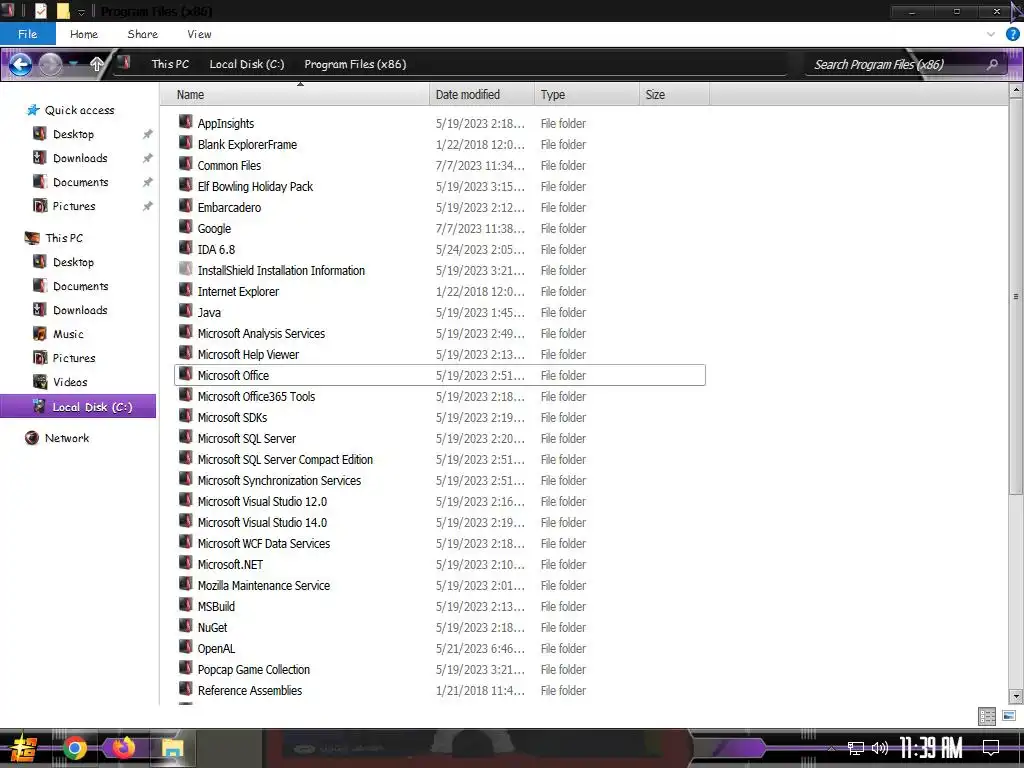Open Desktop under Quick access

point(73,134)
